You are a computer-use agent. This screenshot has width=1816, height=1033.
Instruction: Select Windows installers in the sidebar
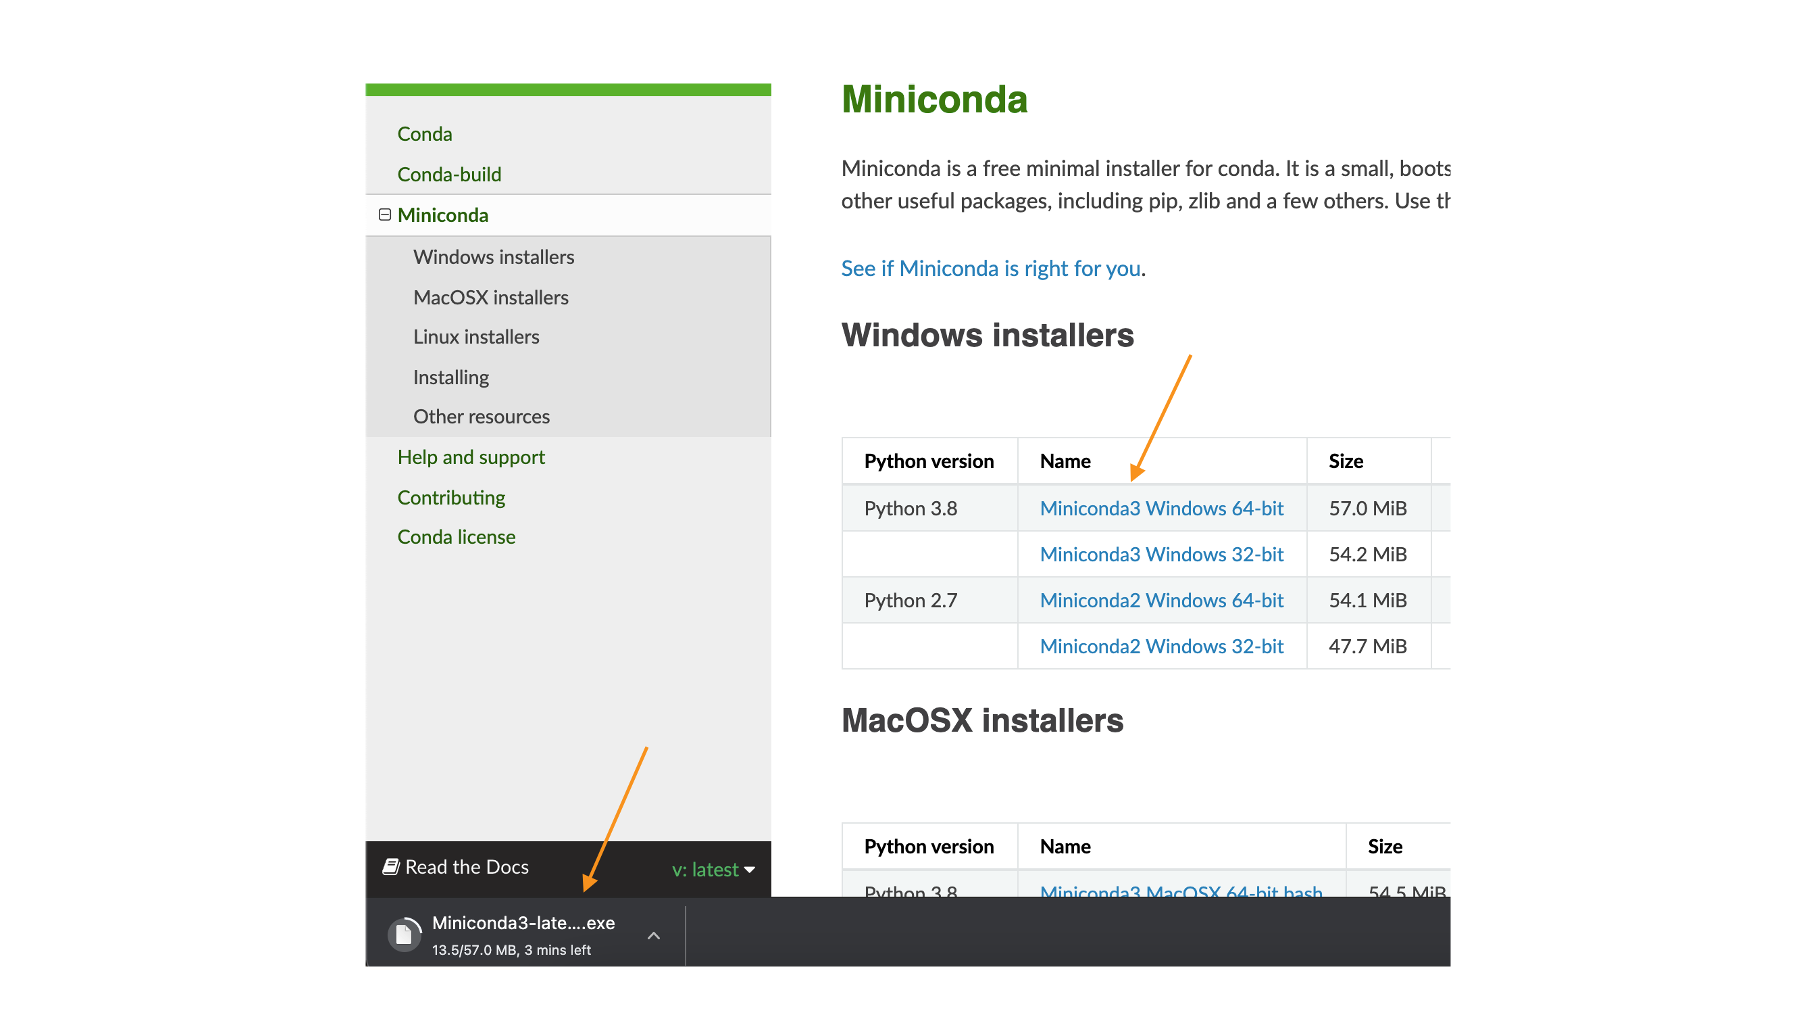tap(493, 257)
